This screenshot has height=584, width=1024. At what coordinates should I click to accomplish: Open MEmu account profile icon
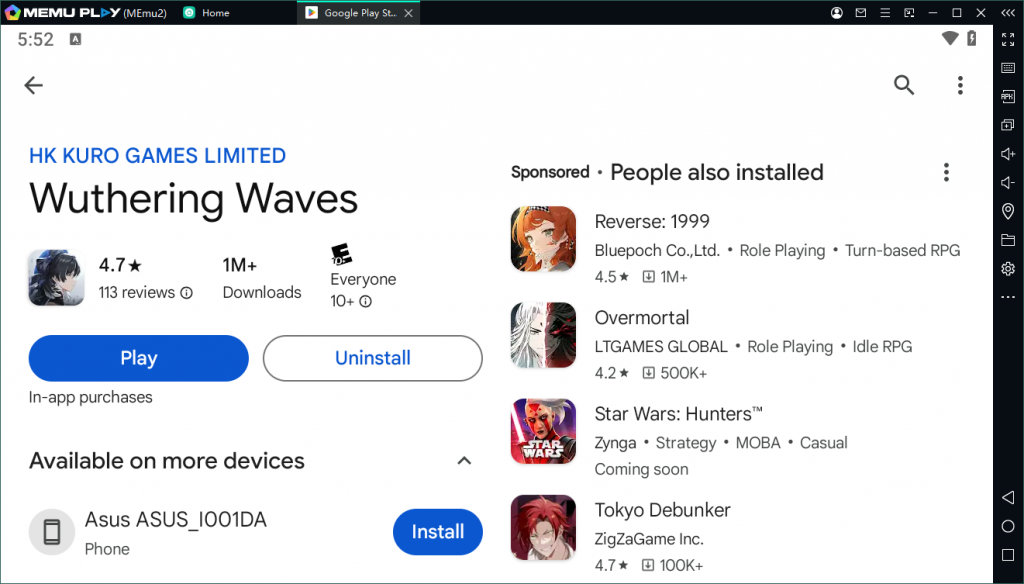click(x=836, y=13)
